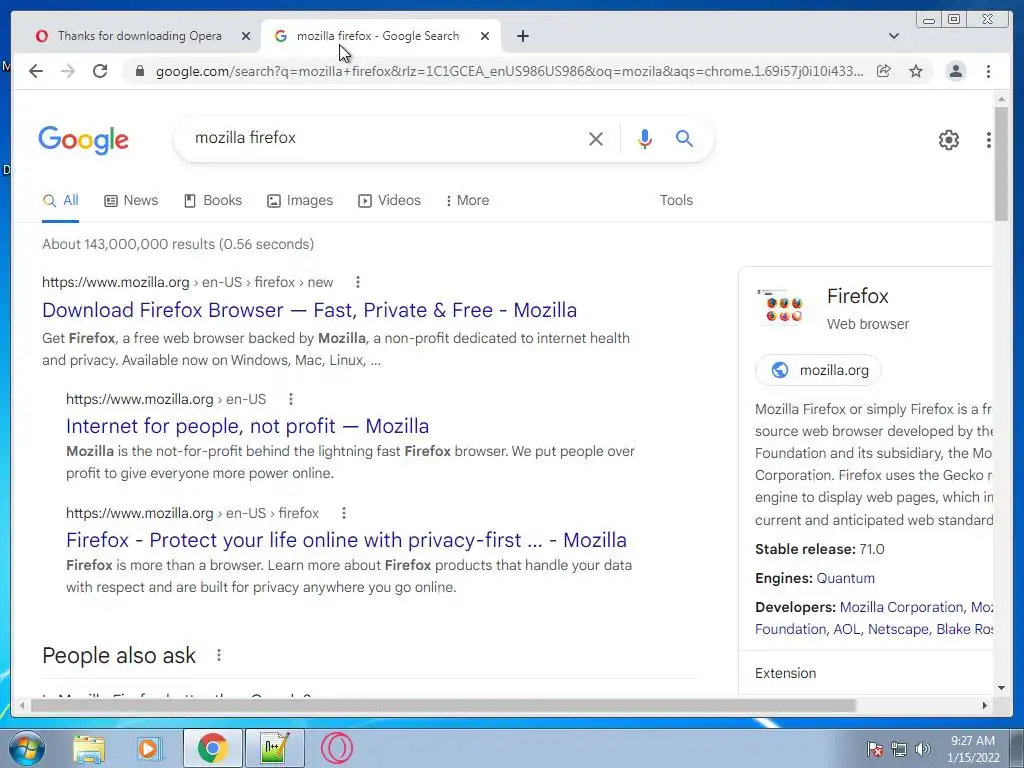The height and width of the screenshot is (768, 1024).
Task: Open the network tray icon
Action: [899, 749]
